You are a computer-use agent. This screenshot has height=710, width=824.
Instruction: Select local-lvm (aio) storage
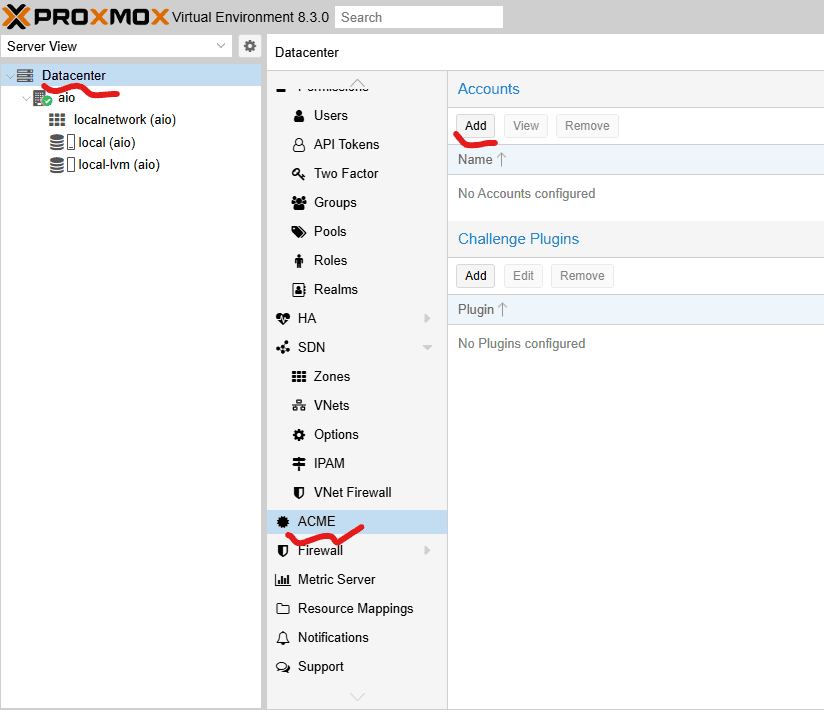[119, 164]
